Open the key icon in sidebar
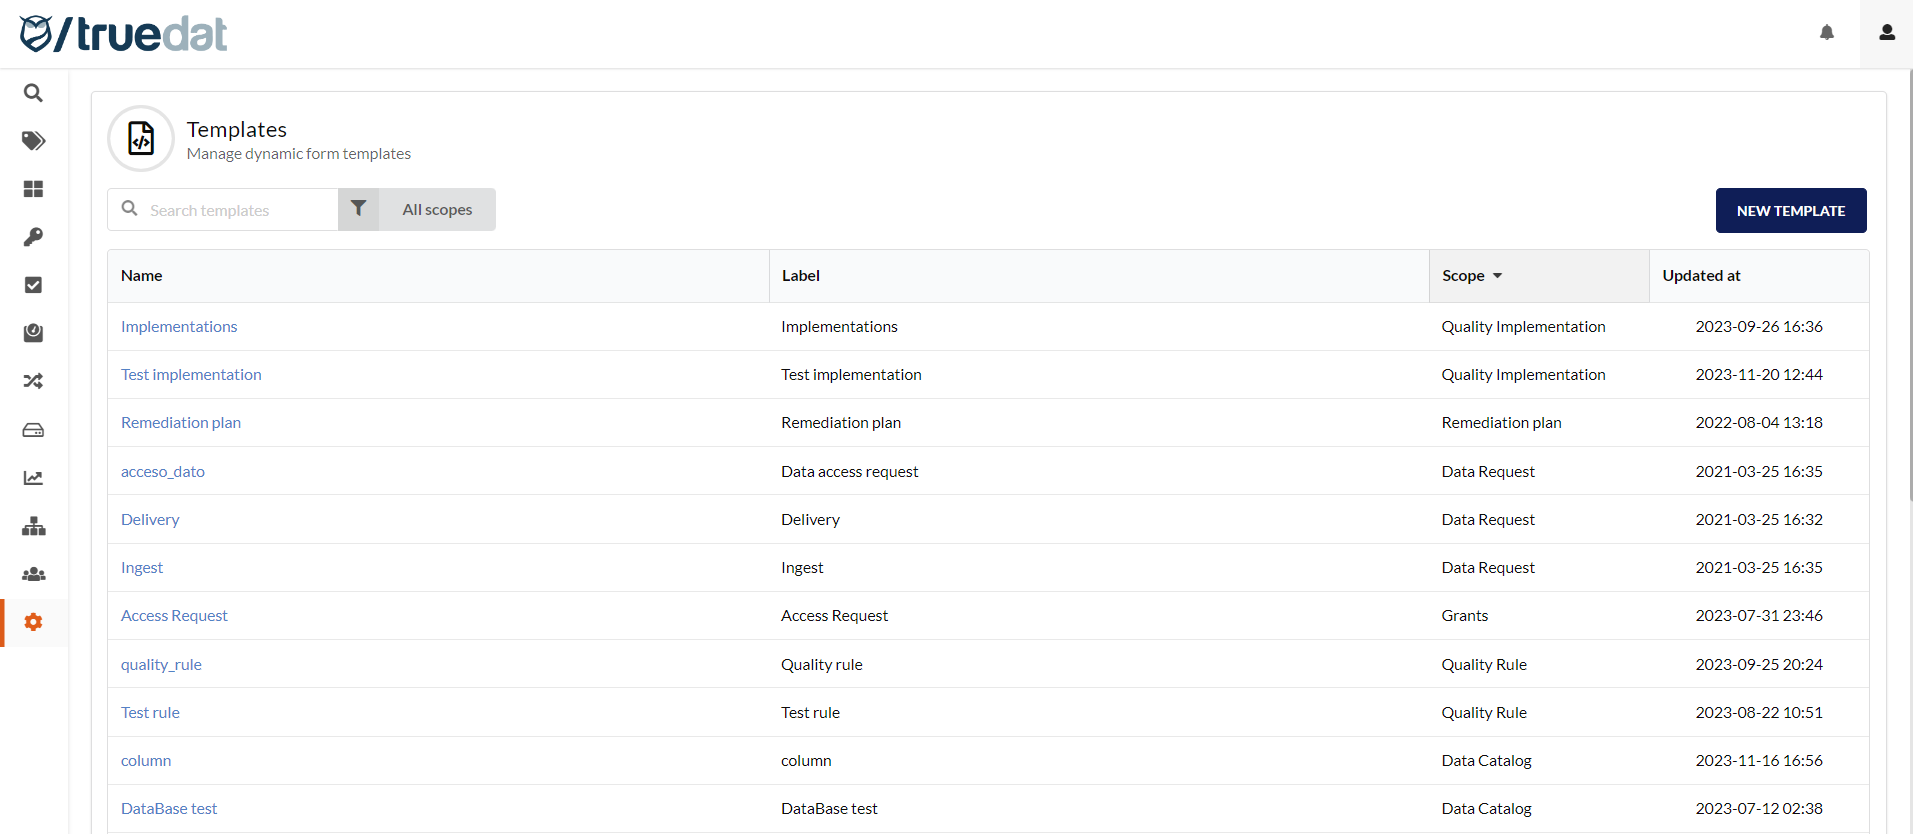Image resolution: width=1913 pixels, height=834 pixels. click(33, 237)
